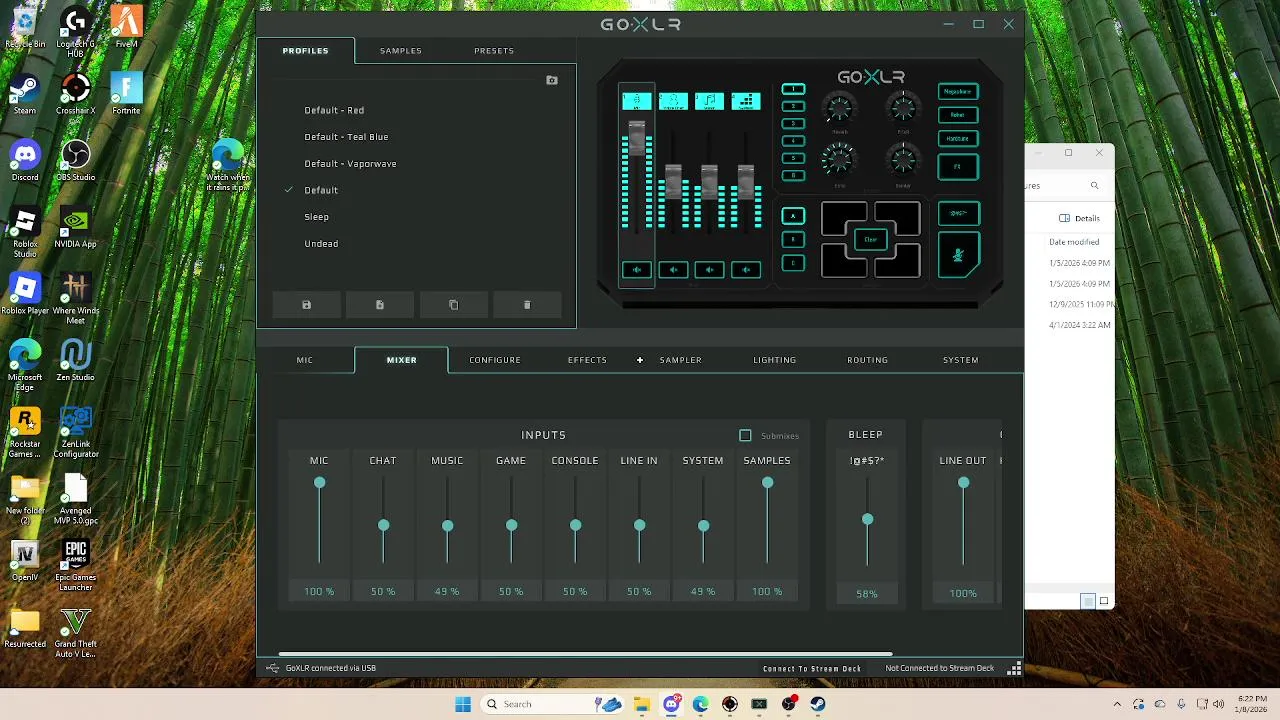Image resolution: width=1280 pixels, height=720 pixels.
Task: Click the delete profile trash icon
Action: 527,305
